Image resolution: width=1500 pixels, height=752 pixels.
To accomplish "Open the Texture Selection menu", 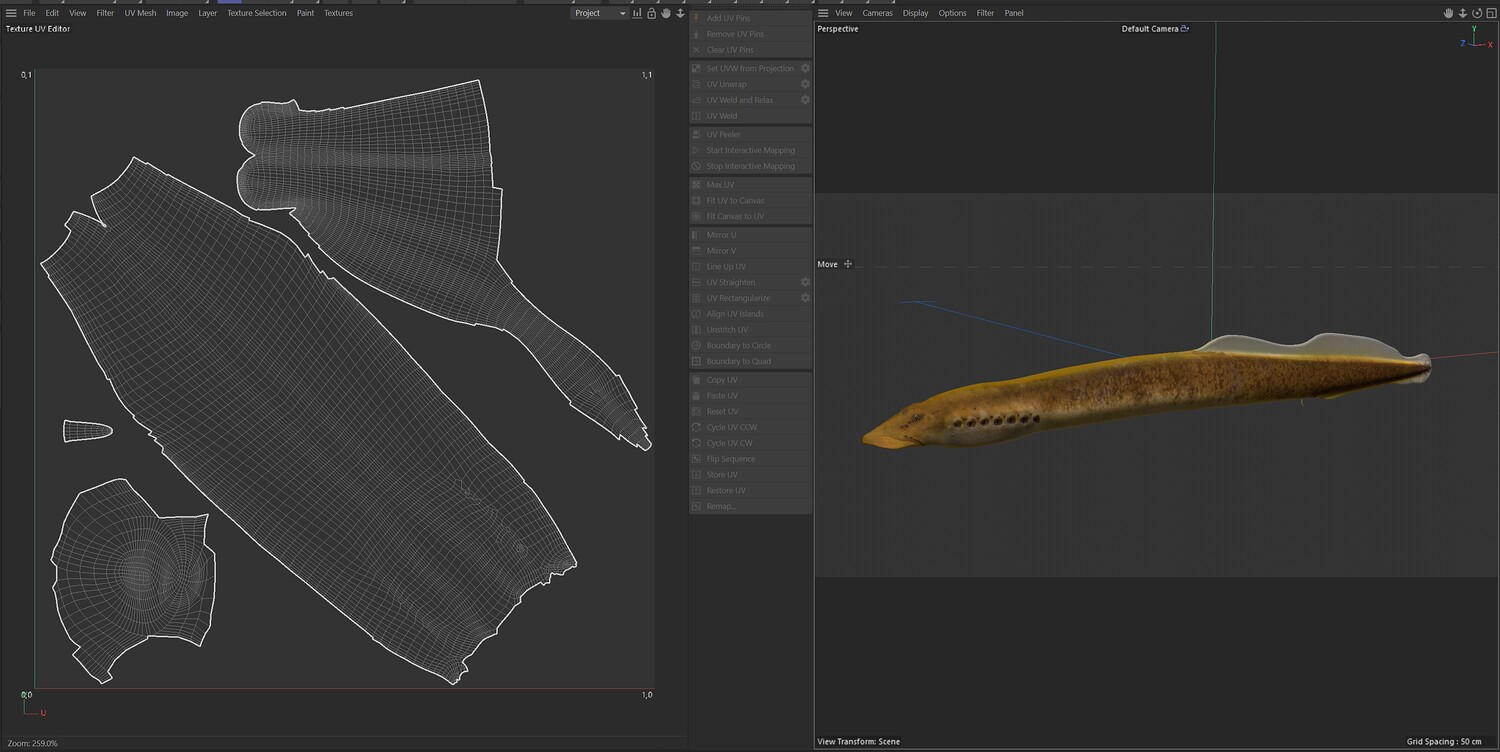I will point(256,13).
